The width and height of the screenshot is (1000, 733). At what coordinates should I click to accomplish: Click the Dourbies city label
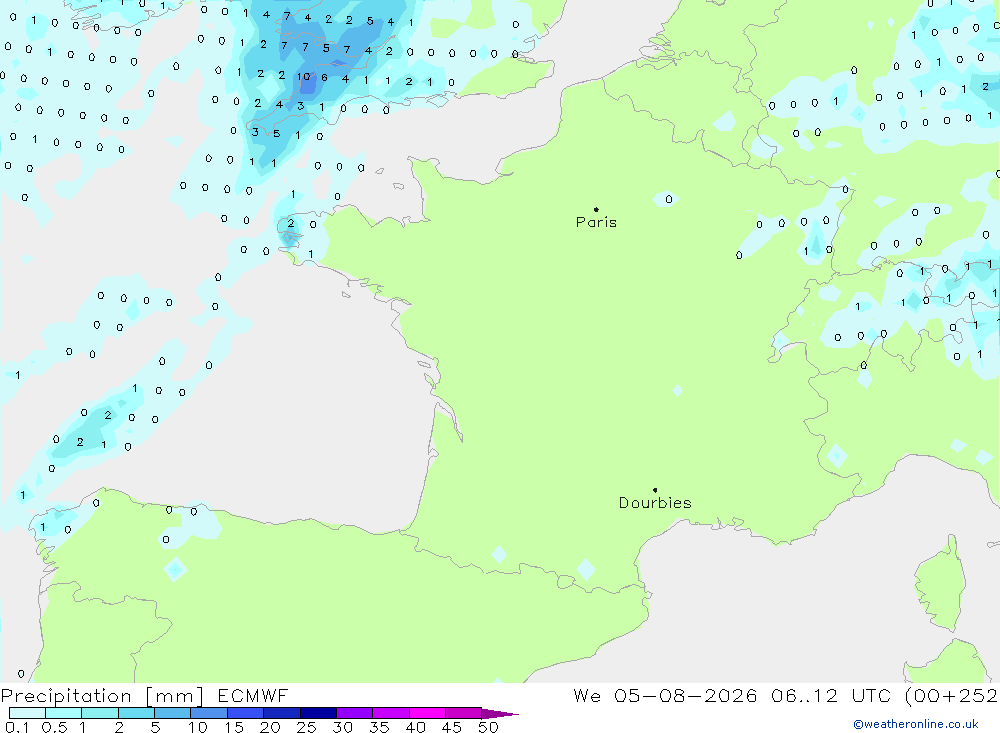point(655,503)
